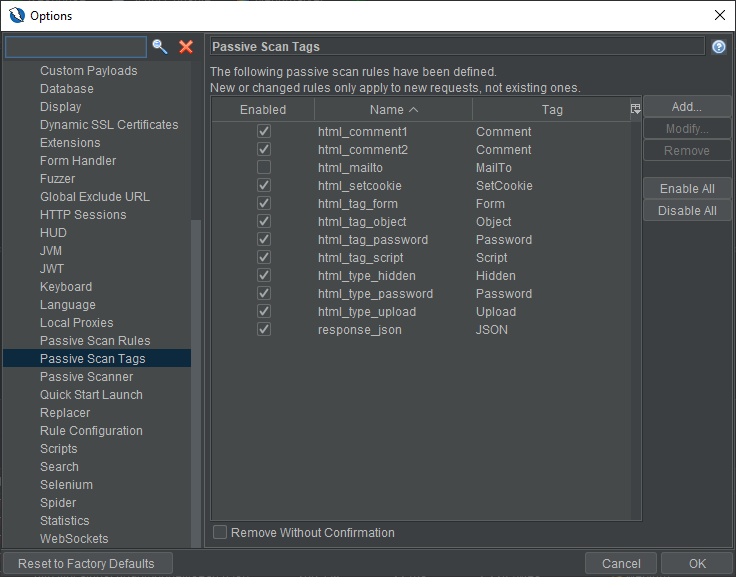This screenshot has height=577, width=736.
Task: Toggle the html_type_upload enabled checkbox
Action: pos(264,311)
